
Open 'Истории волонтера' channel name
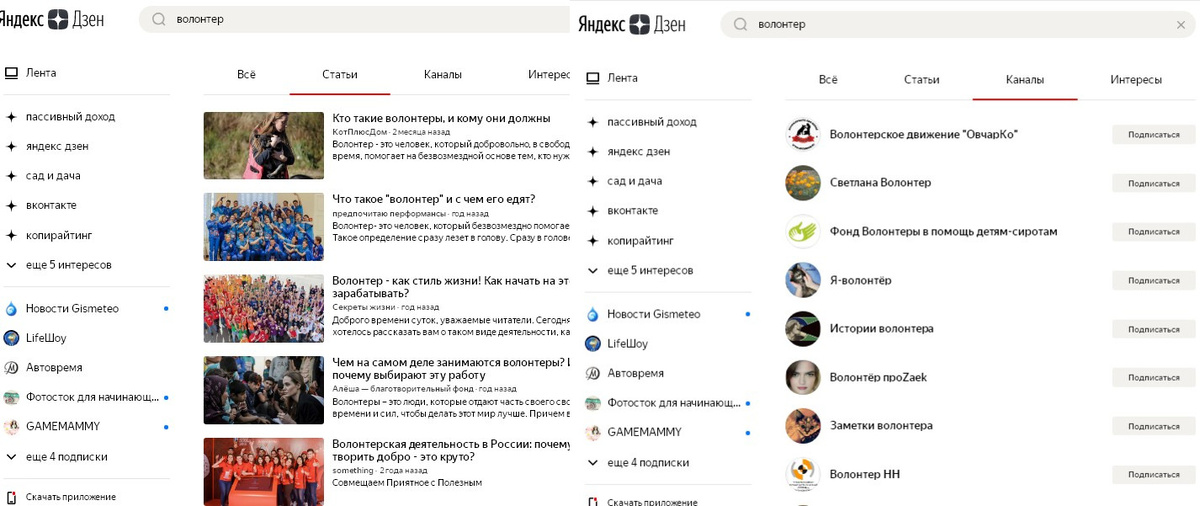coord(882,328)
